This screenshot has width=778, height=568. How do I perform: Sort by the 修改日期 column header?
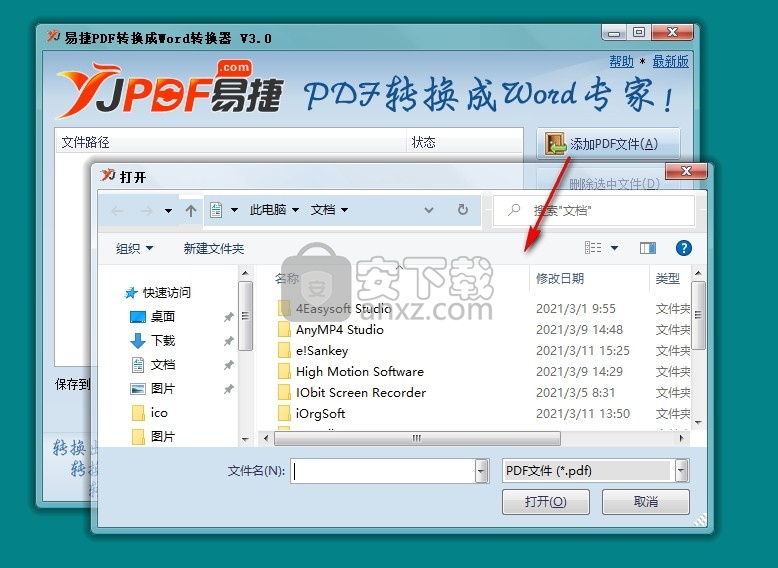pos(560,279)
